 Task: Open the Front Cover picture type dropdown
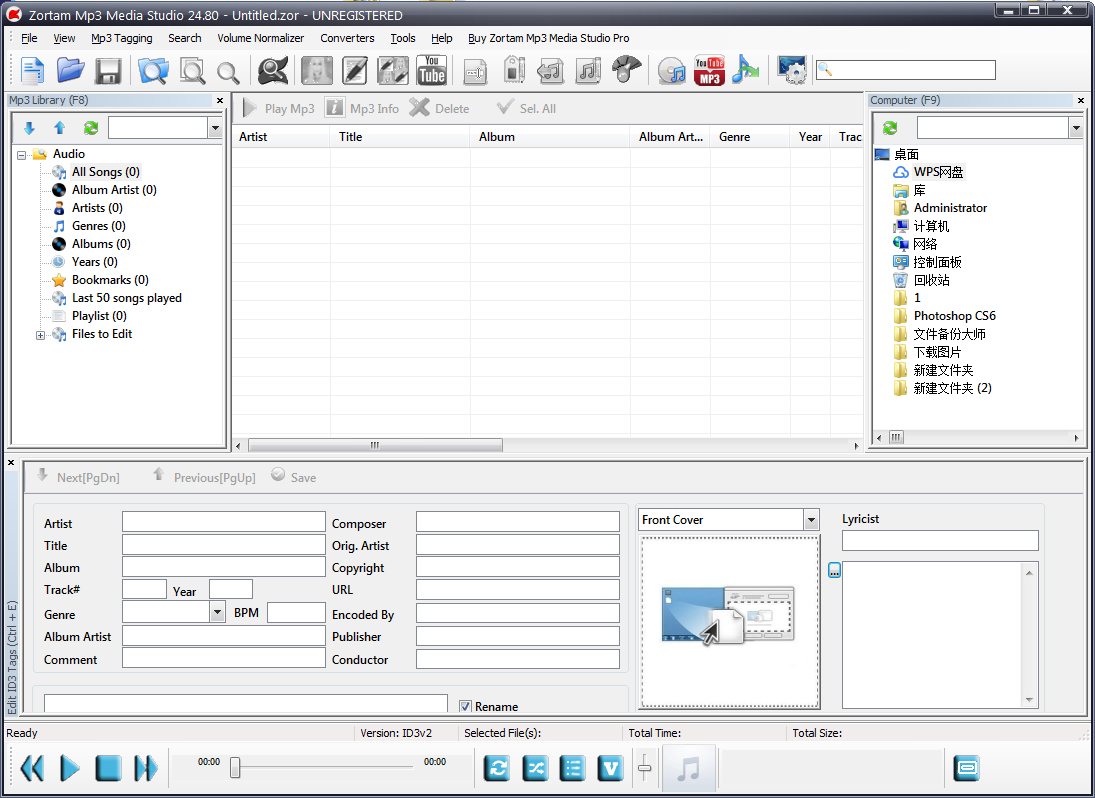pyautogui.click(x=811, y=519)
